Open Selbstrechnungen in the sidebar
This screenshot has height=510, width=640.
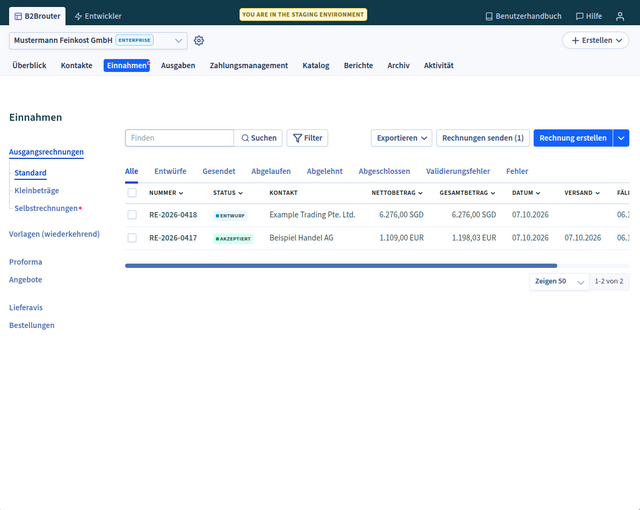(46, 208)
